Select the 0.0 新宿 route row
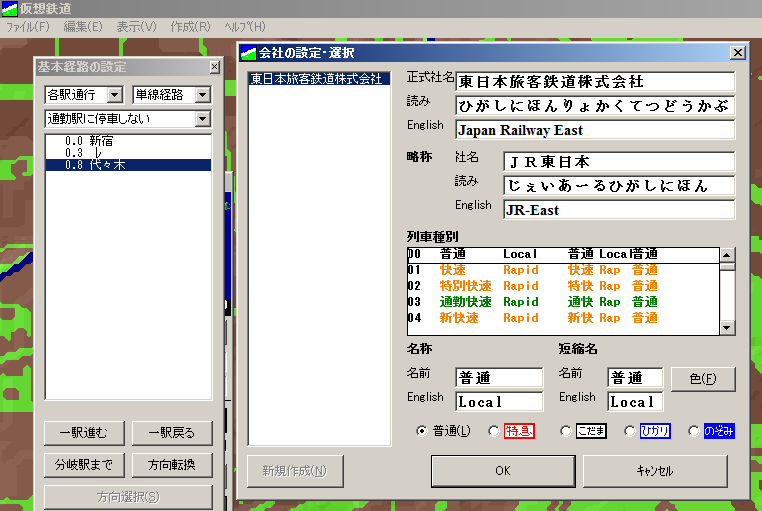The image size is (762, 511). (x=128, y=141)
